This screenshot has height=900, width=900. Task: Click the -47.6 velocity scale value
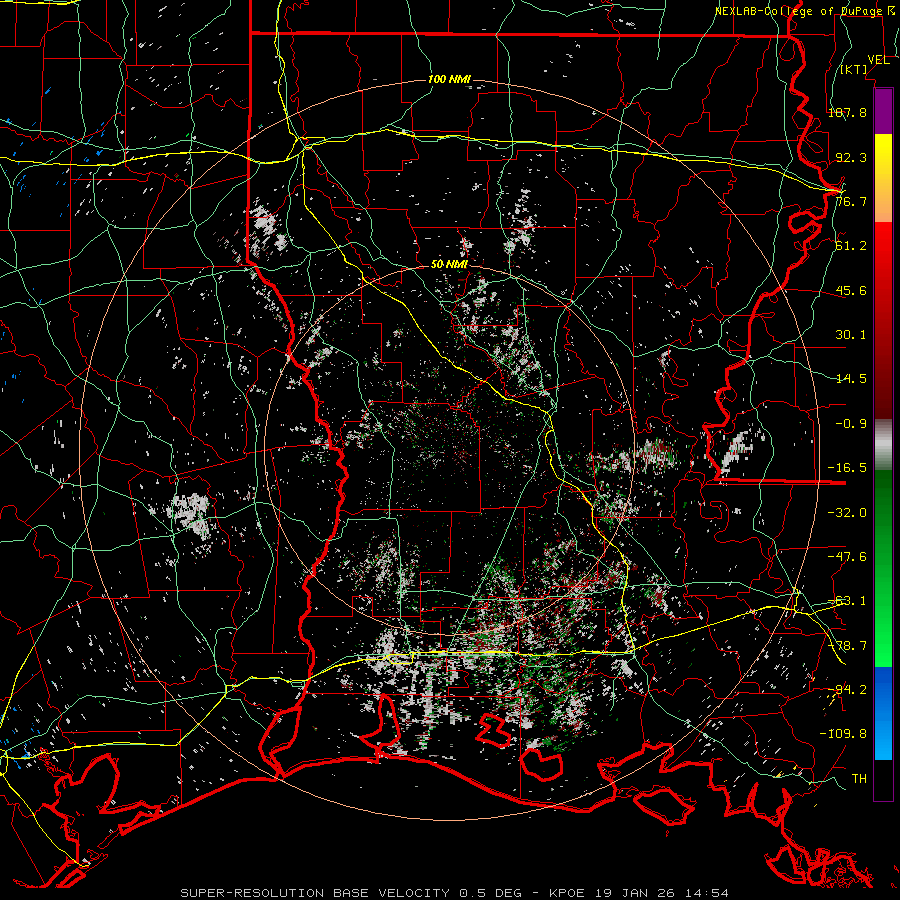point(847,557)
